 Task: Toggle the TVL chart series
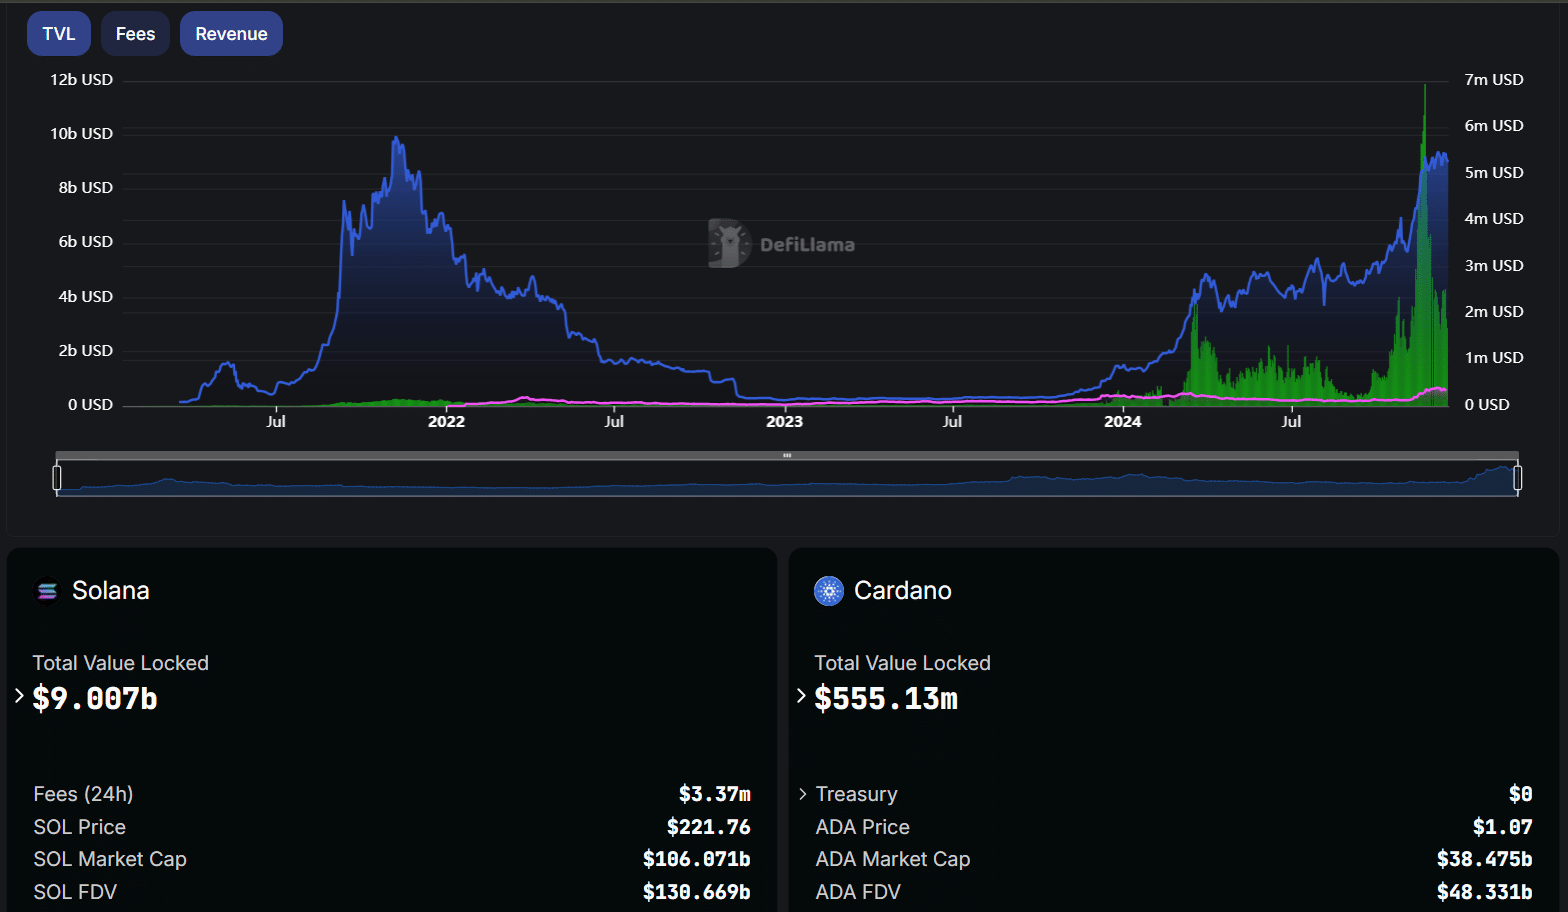(59, 34)
